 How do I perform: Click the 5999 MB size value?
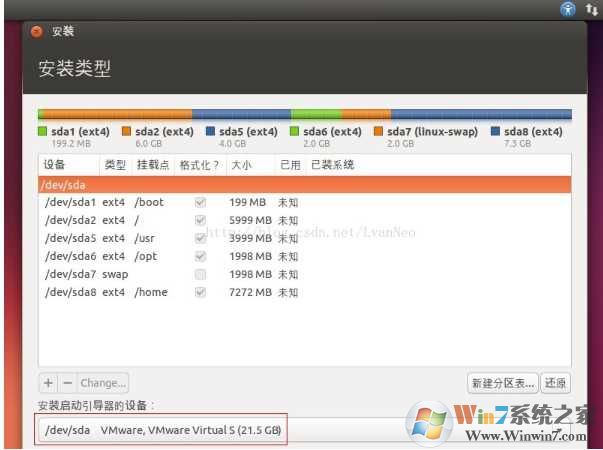click(x=250, y=220)
